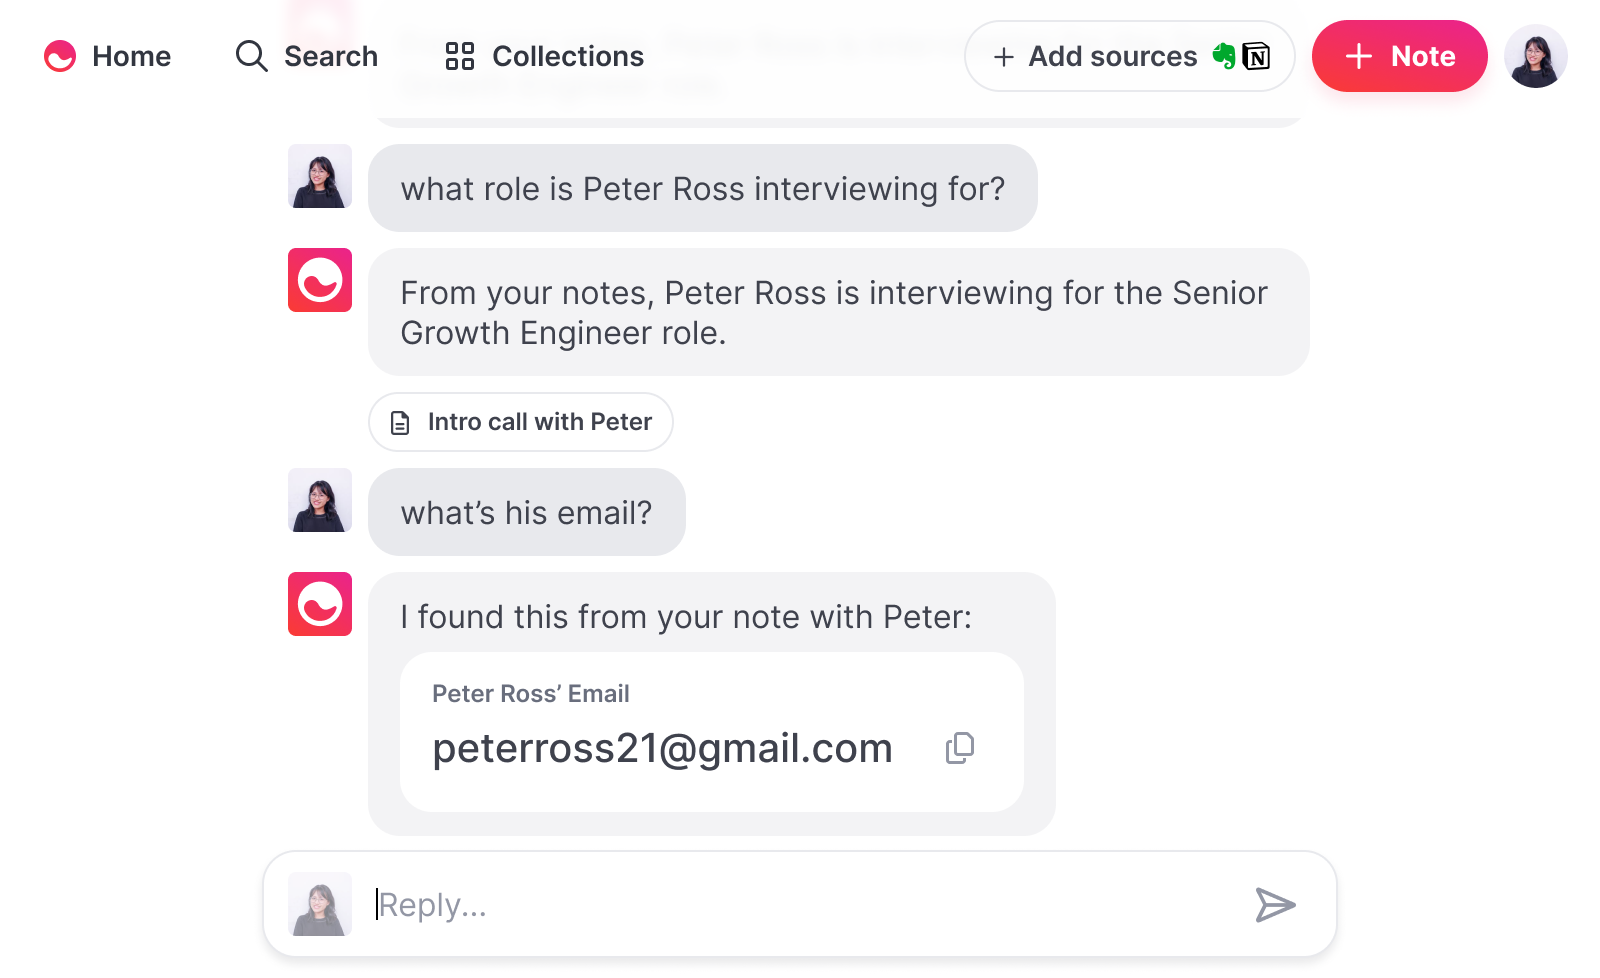Click the Search magnifier icon
Screen dimensions: 1600x978
point(251,56)
